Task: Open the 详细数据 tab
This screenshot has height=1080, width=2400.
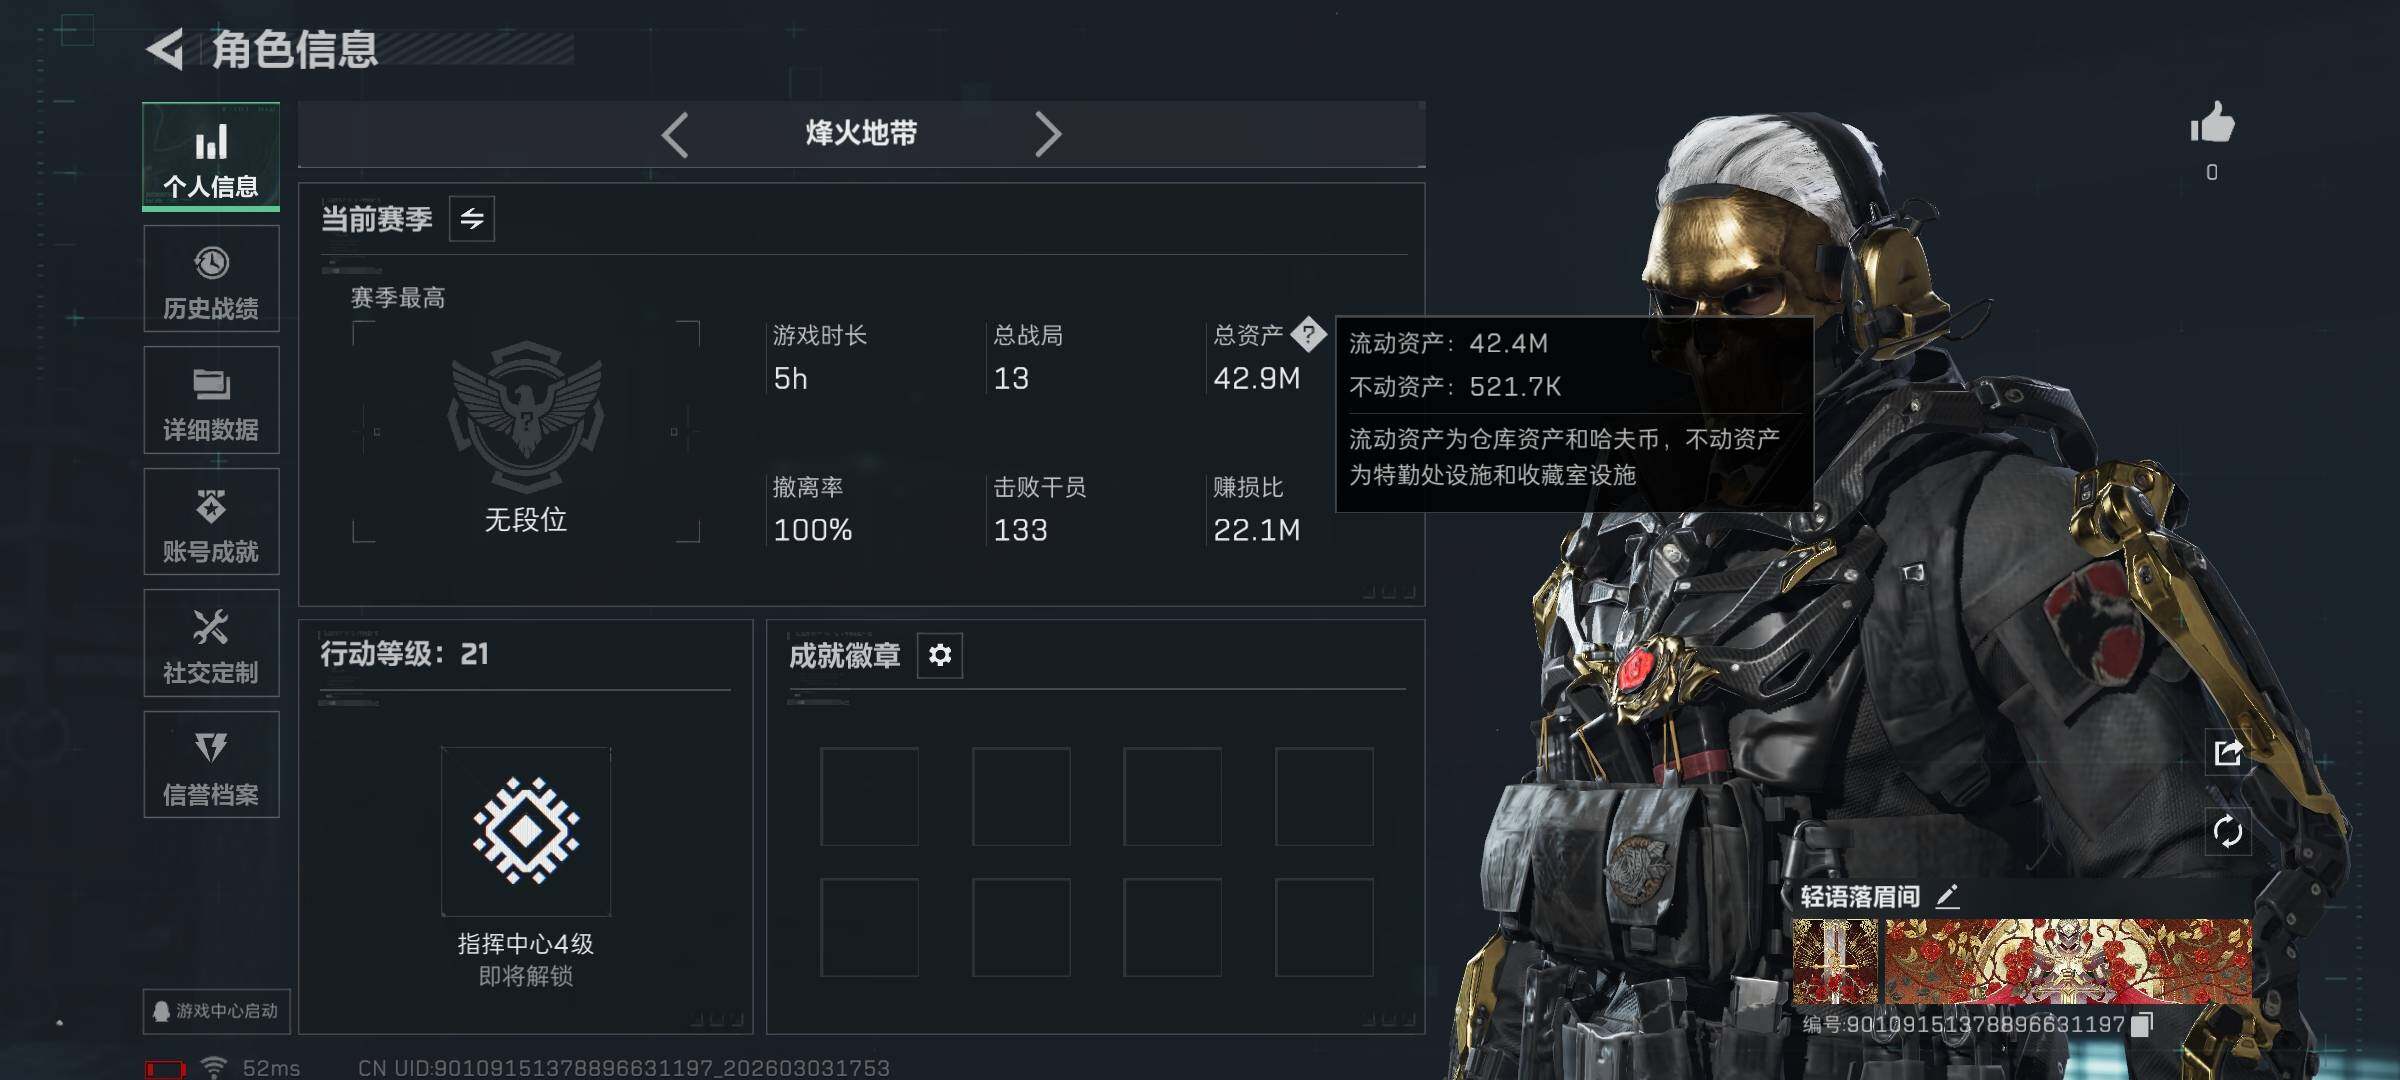Action: 211,400
